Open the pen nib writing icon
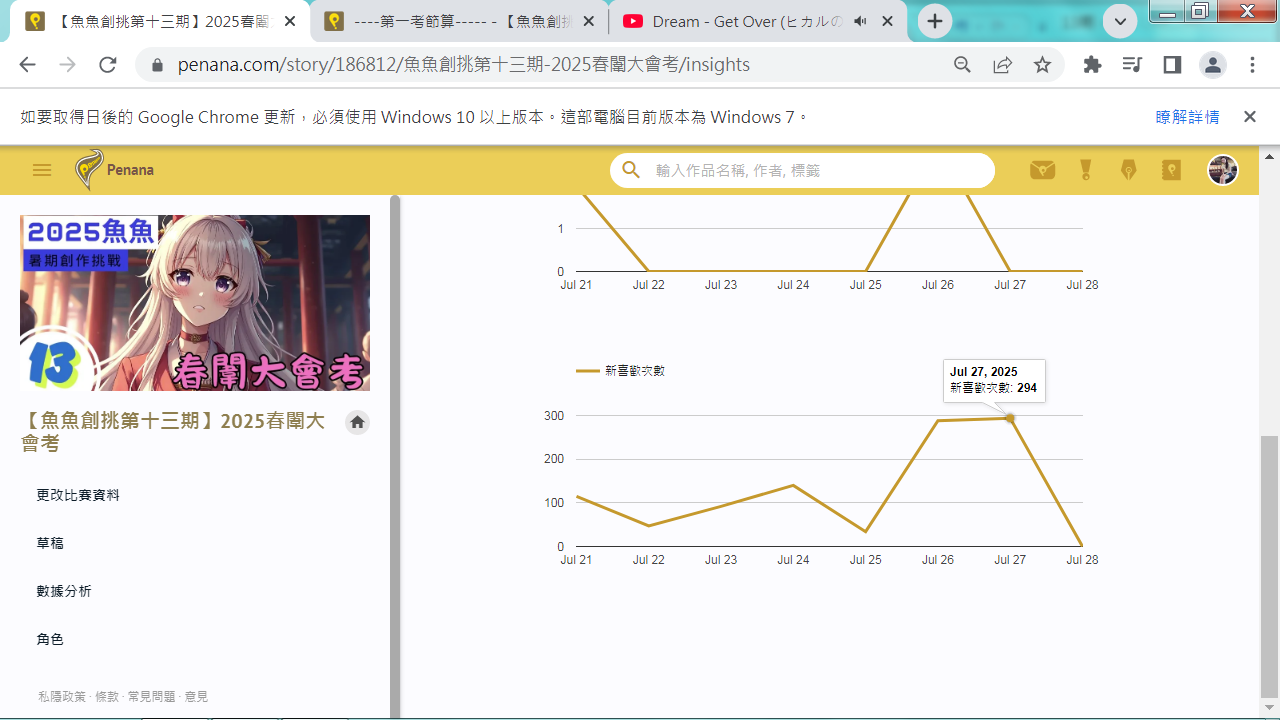Viewport: 1280px width, 720px height. 1129,170
